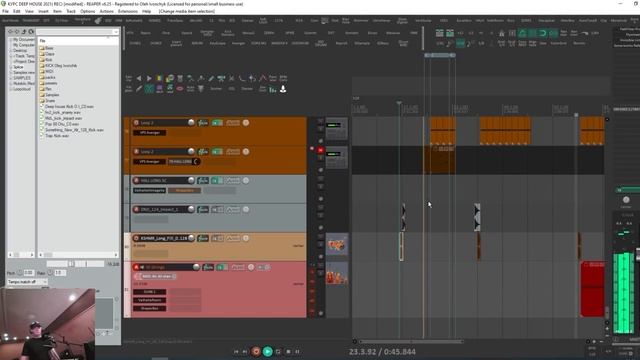Open FX chain of WALL LONG SC track
The width and height of the screenshot is (640, 360).
[203, 180]
